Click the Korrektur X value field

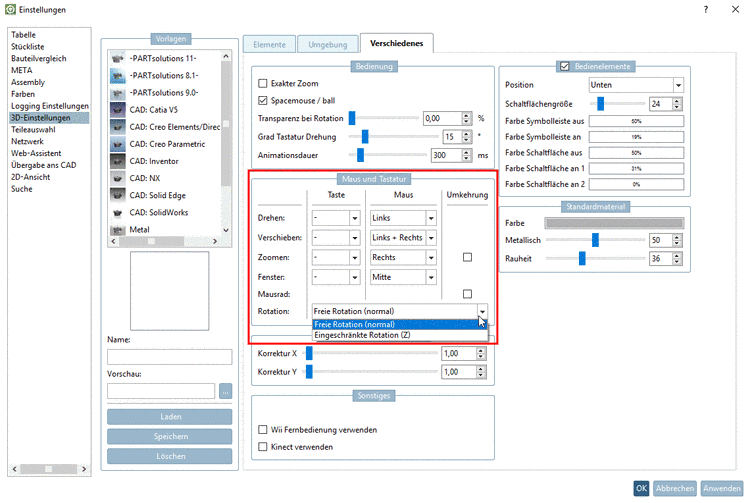(458, 353)
